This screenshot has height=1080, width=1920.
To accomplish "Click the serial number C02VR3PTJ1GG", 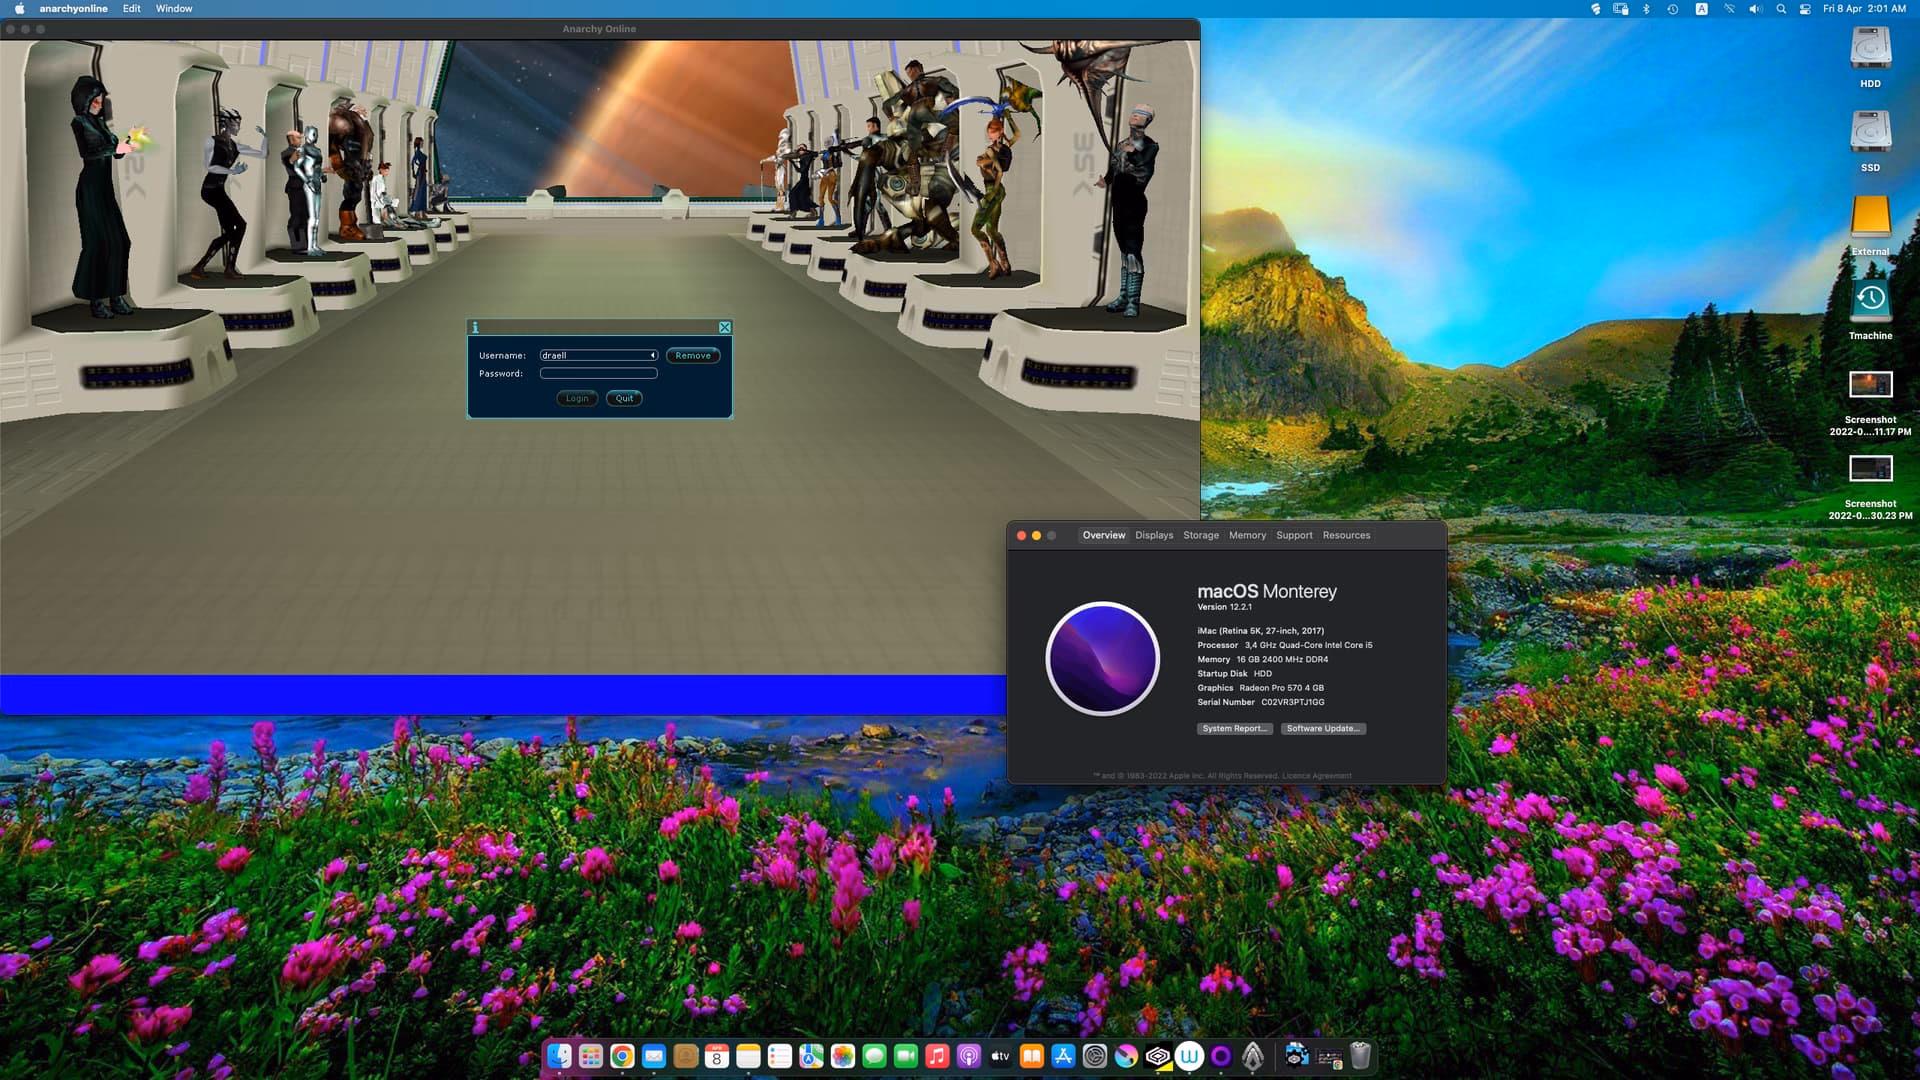I will (1292, 702).
